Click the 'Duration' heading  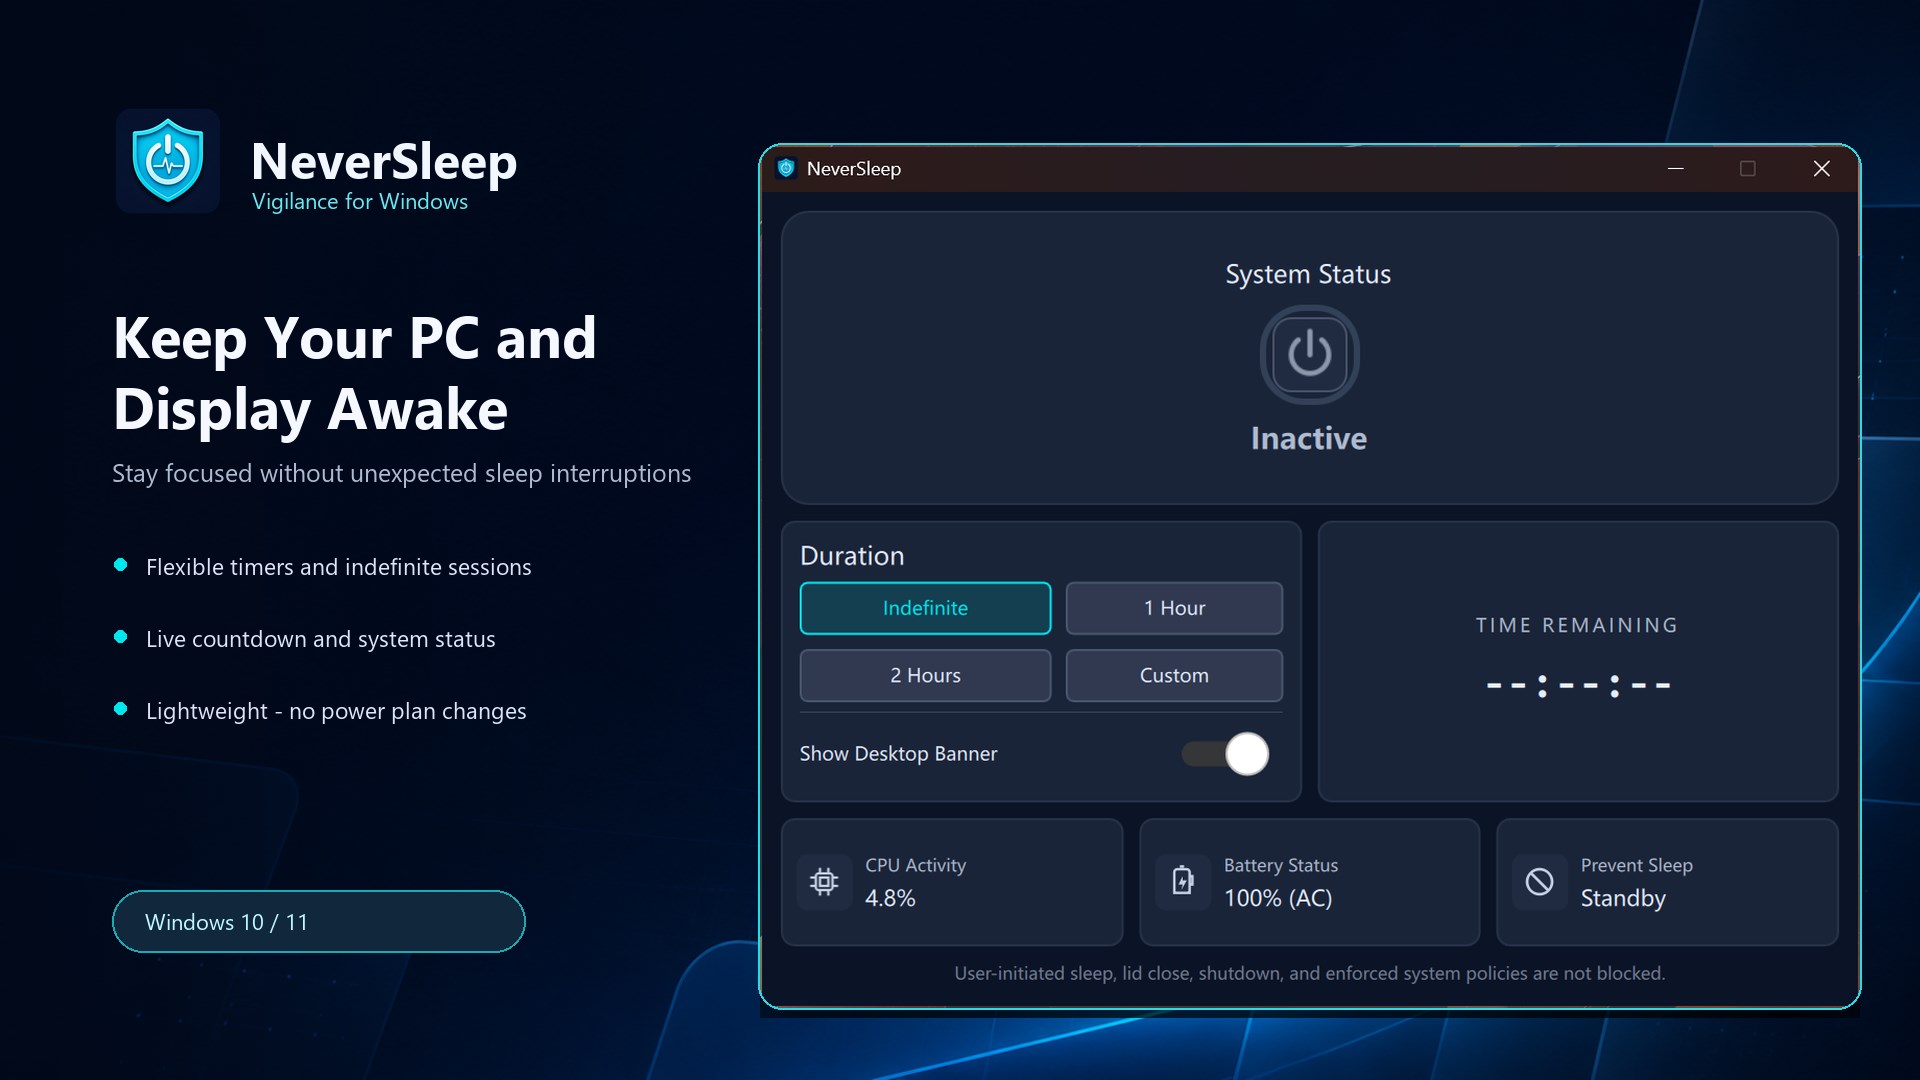[x=852, y=556]
